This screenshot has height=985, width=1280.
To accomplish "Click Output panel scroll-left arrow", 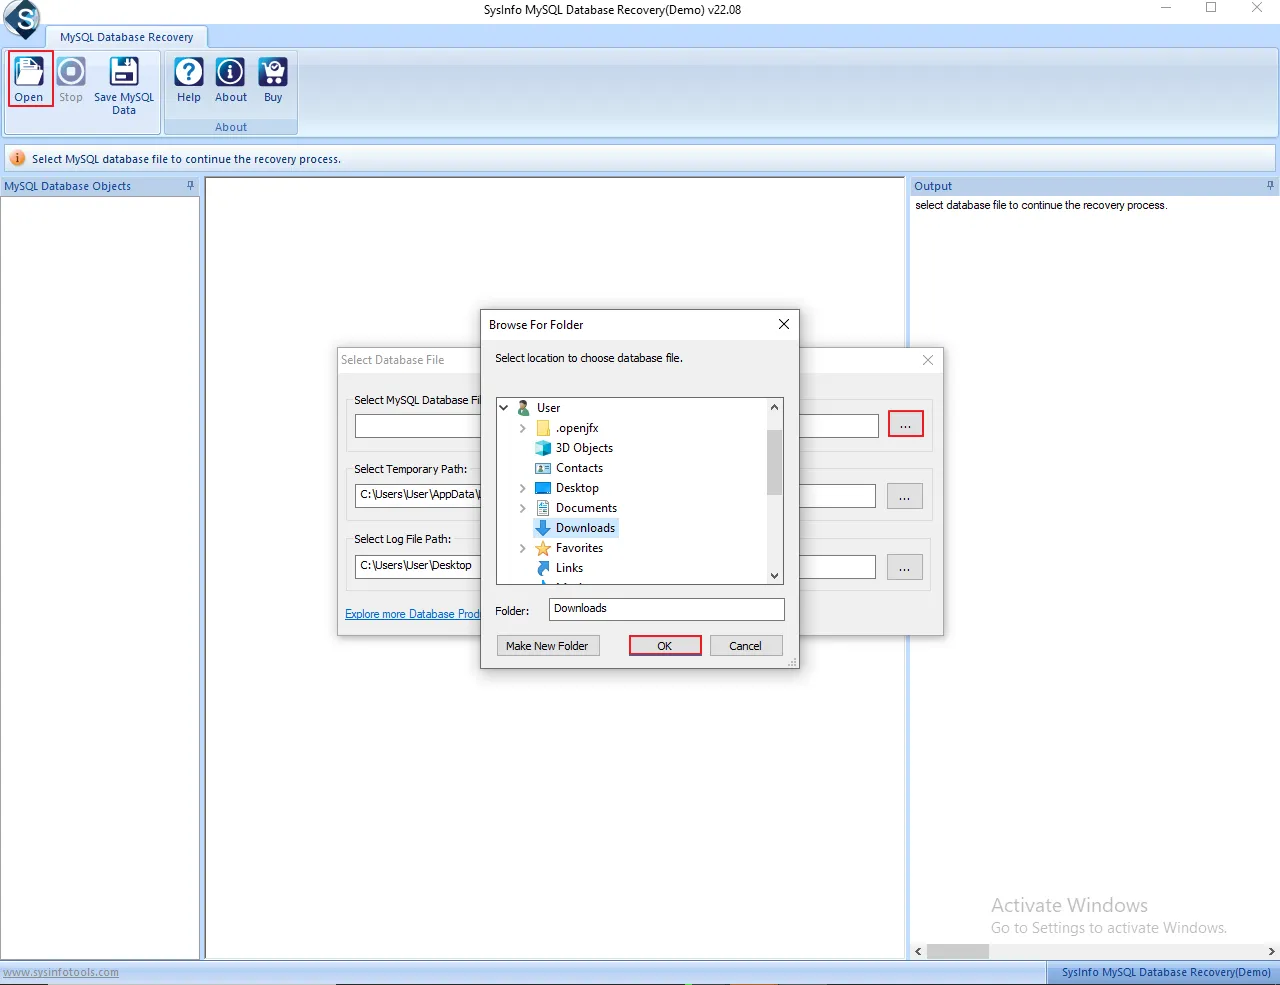I will (919, 952).
